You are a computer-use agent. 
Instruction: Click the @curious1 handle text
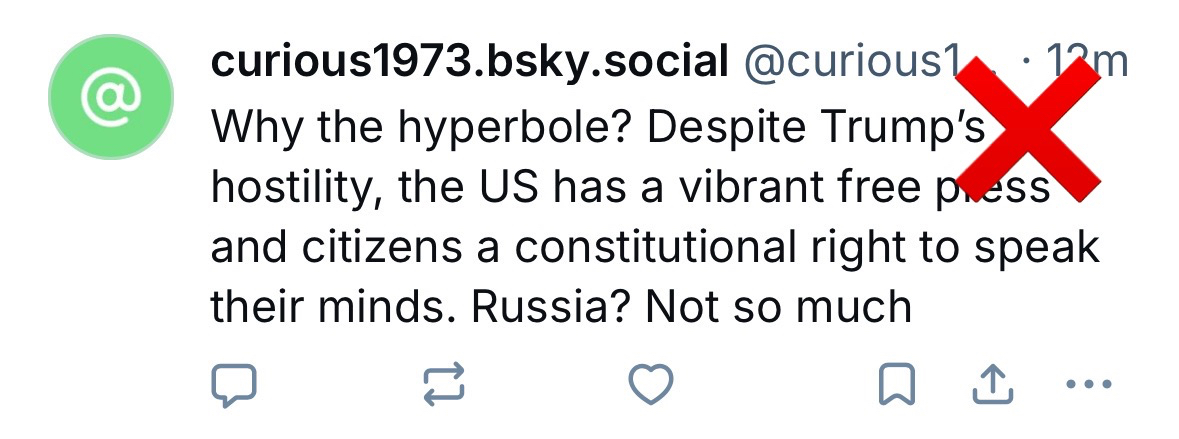pyautogui.click(x=850, y=64)
